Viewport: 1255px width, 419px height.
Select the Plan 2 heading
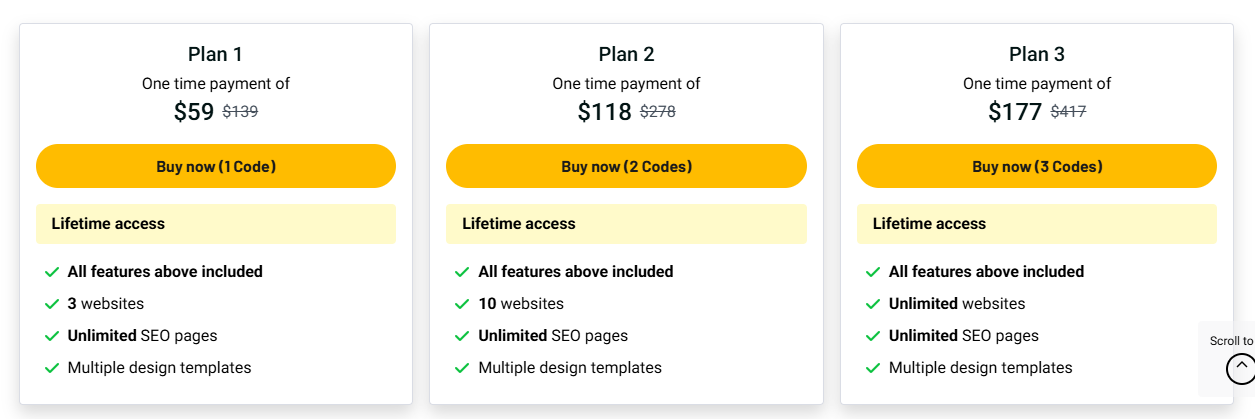626,54
